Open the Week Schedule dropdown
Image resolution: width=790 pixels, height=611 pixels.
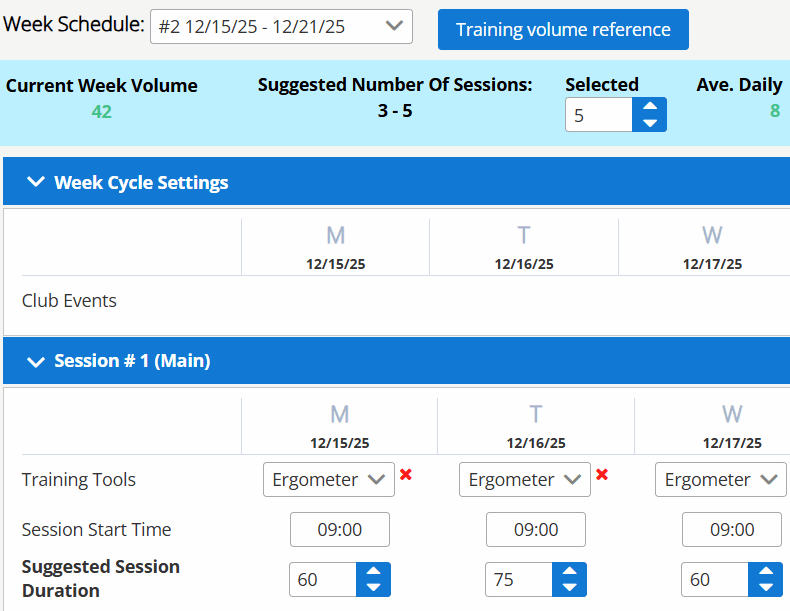pos(281,27)
